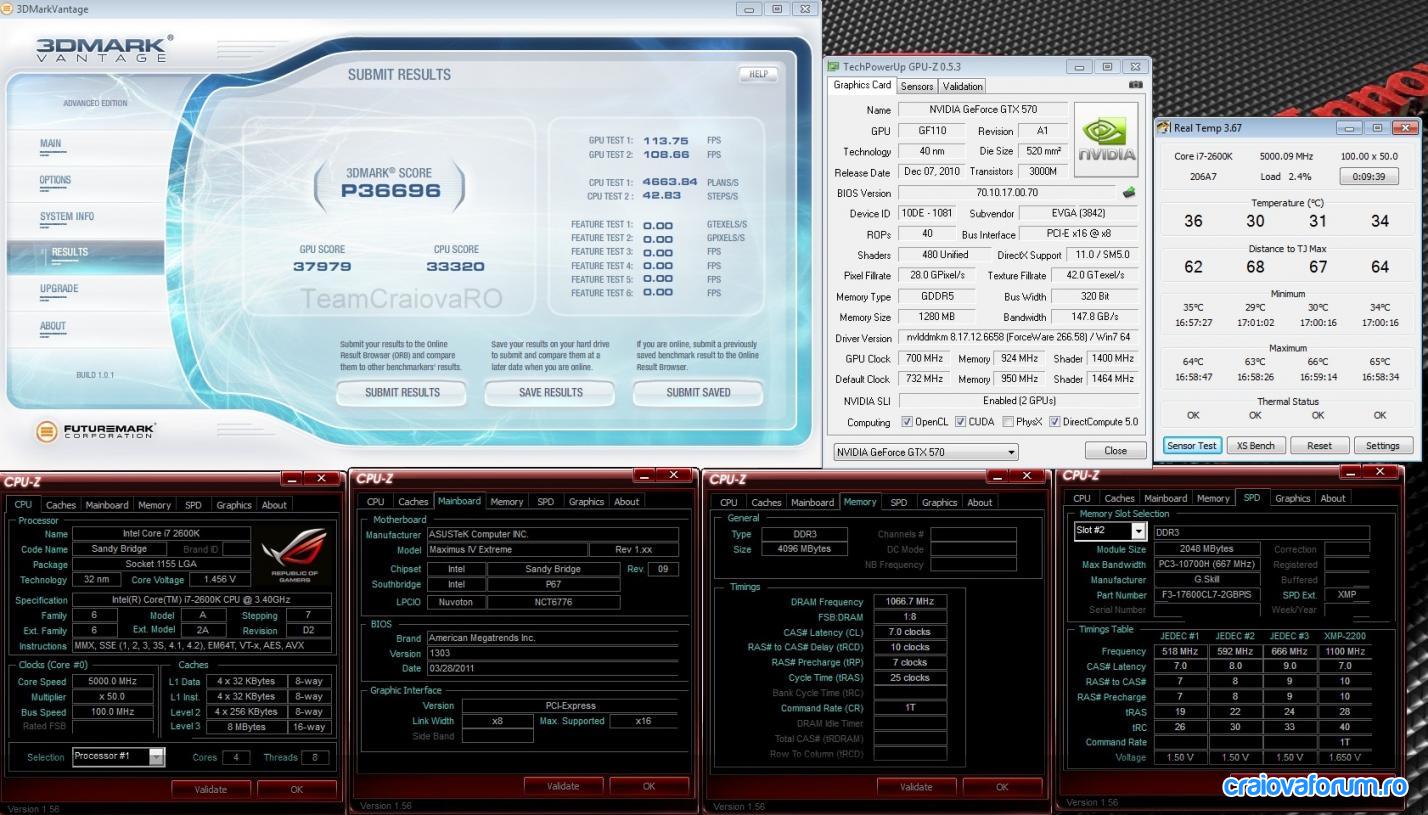Image resolution: width=1428 pixels, height=815 pixels.
Task: Open SPD tab in the CPU-Z Mainboard window
Action: pyautogui.click(x=545, y=501)
